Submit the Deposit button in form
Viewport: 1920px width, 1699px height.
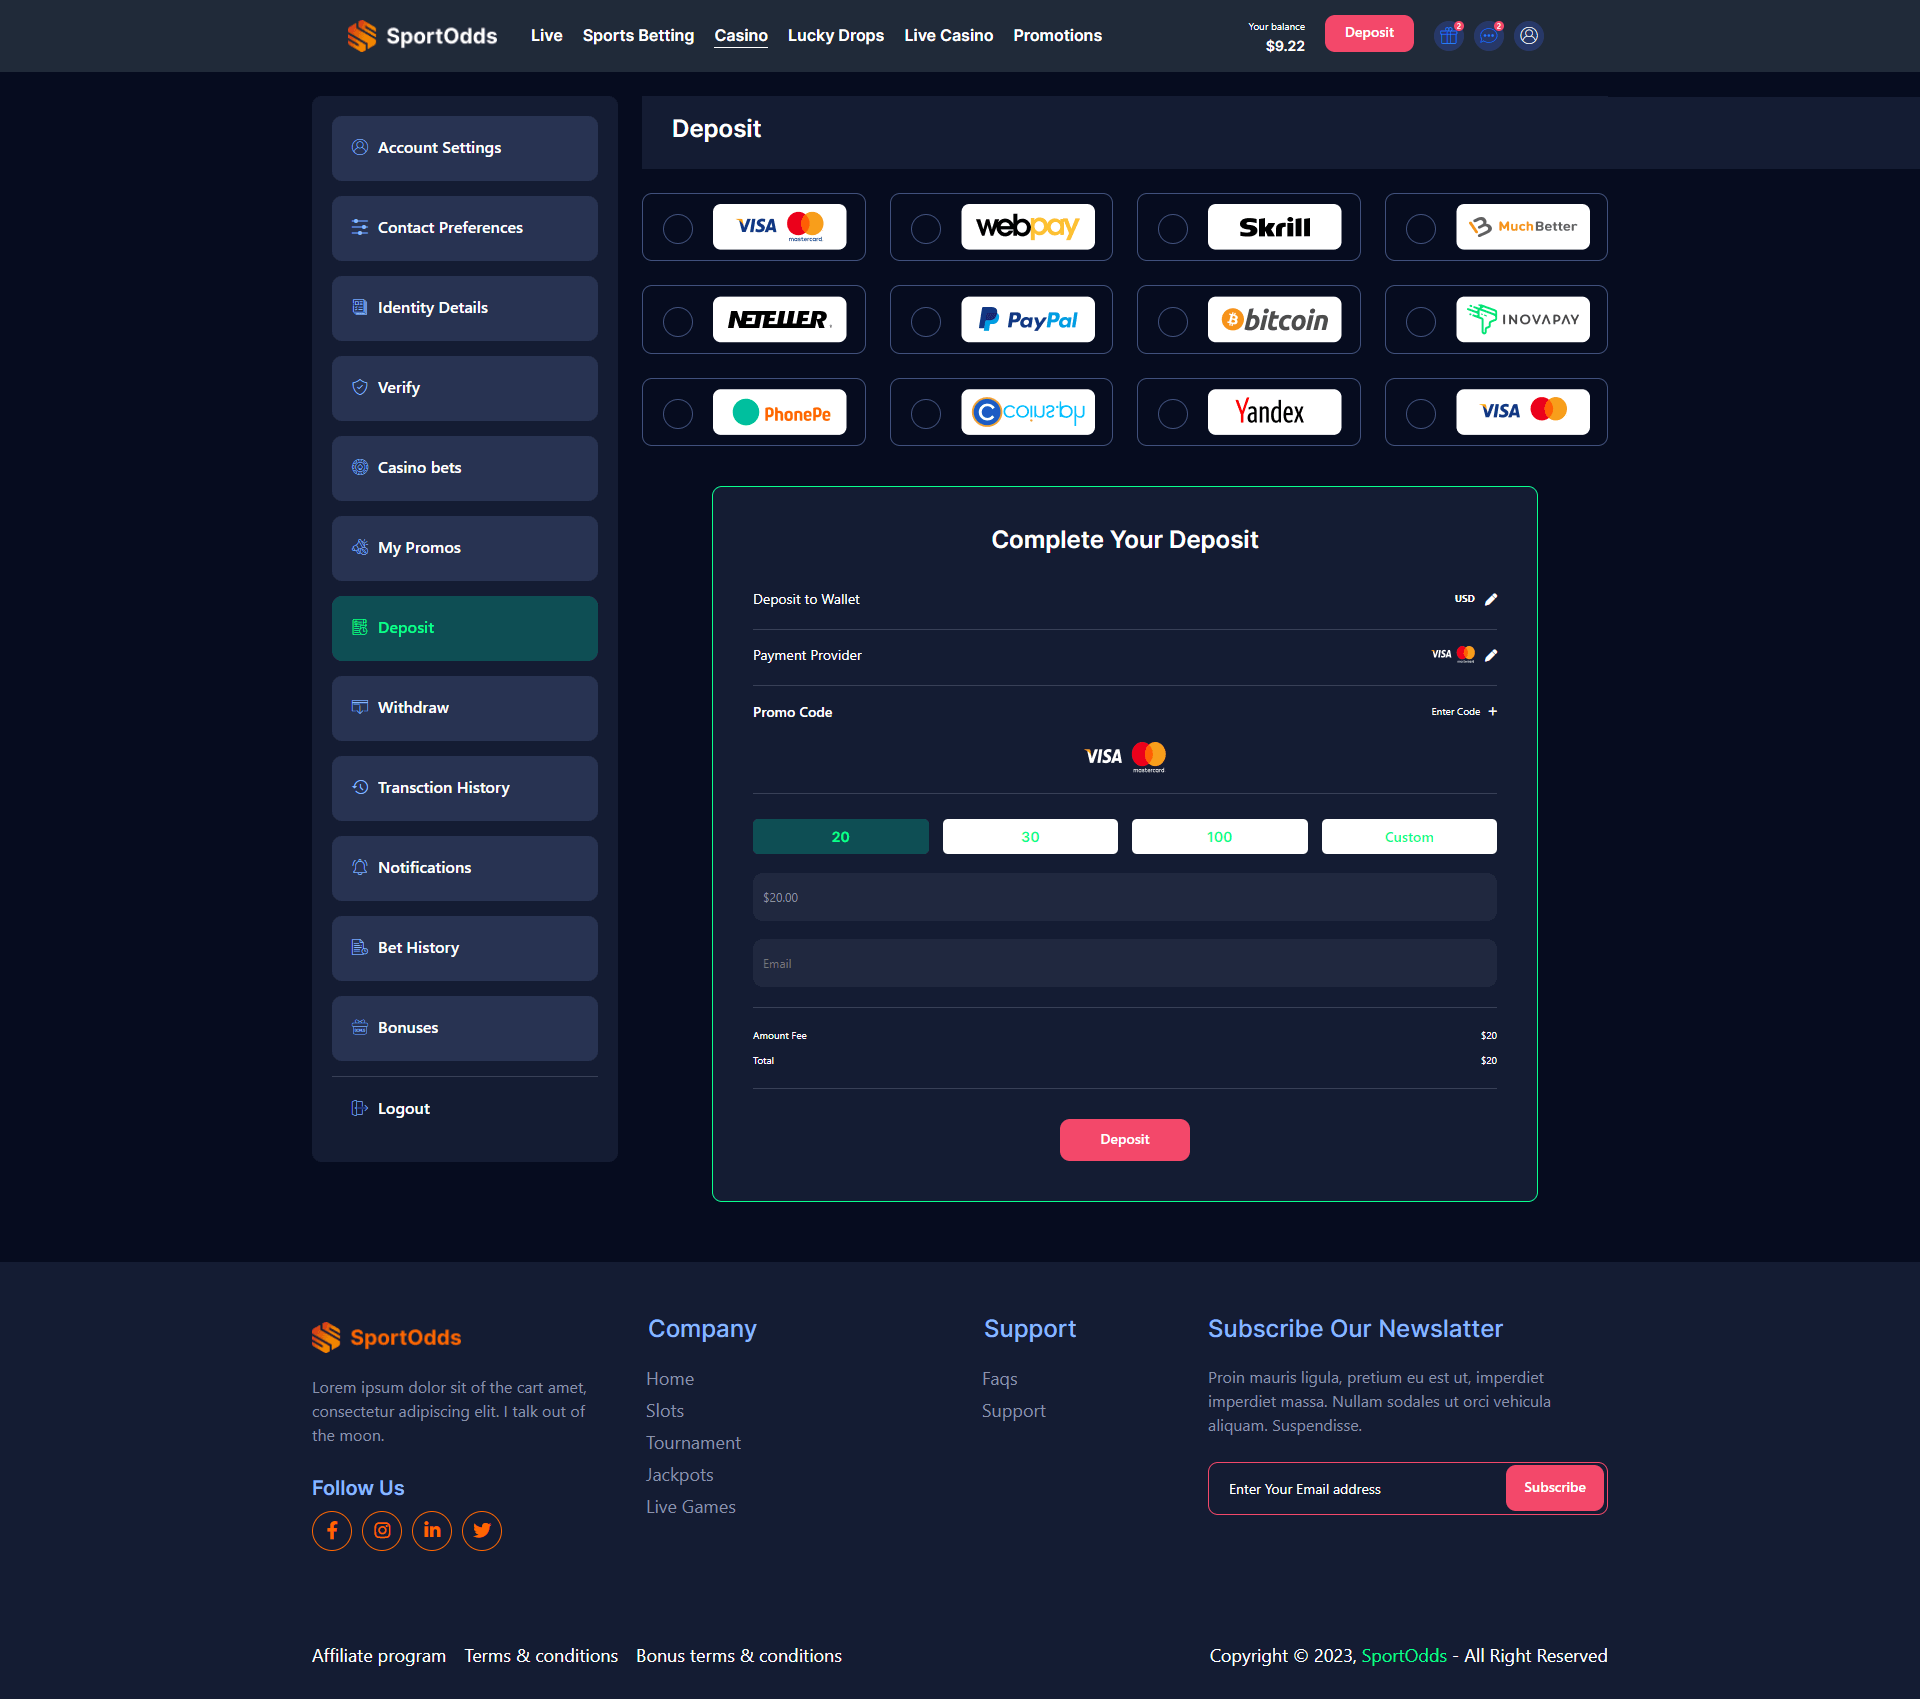(1125, 1140)
